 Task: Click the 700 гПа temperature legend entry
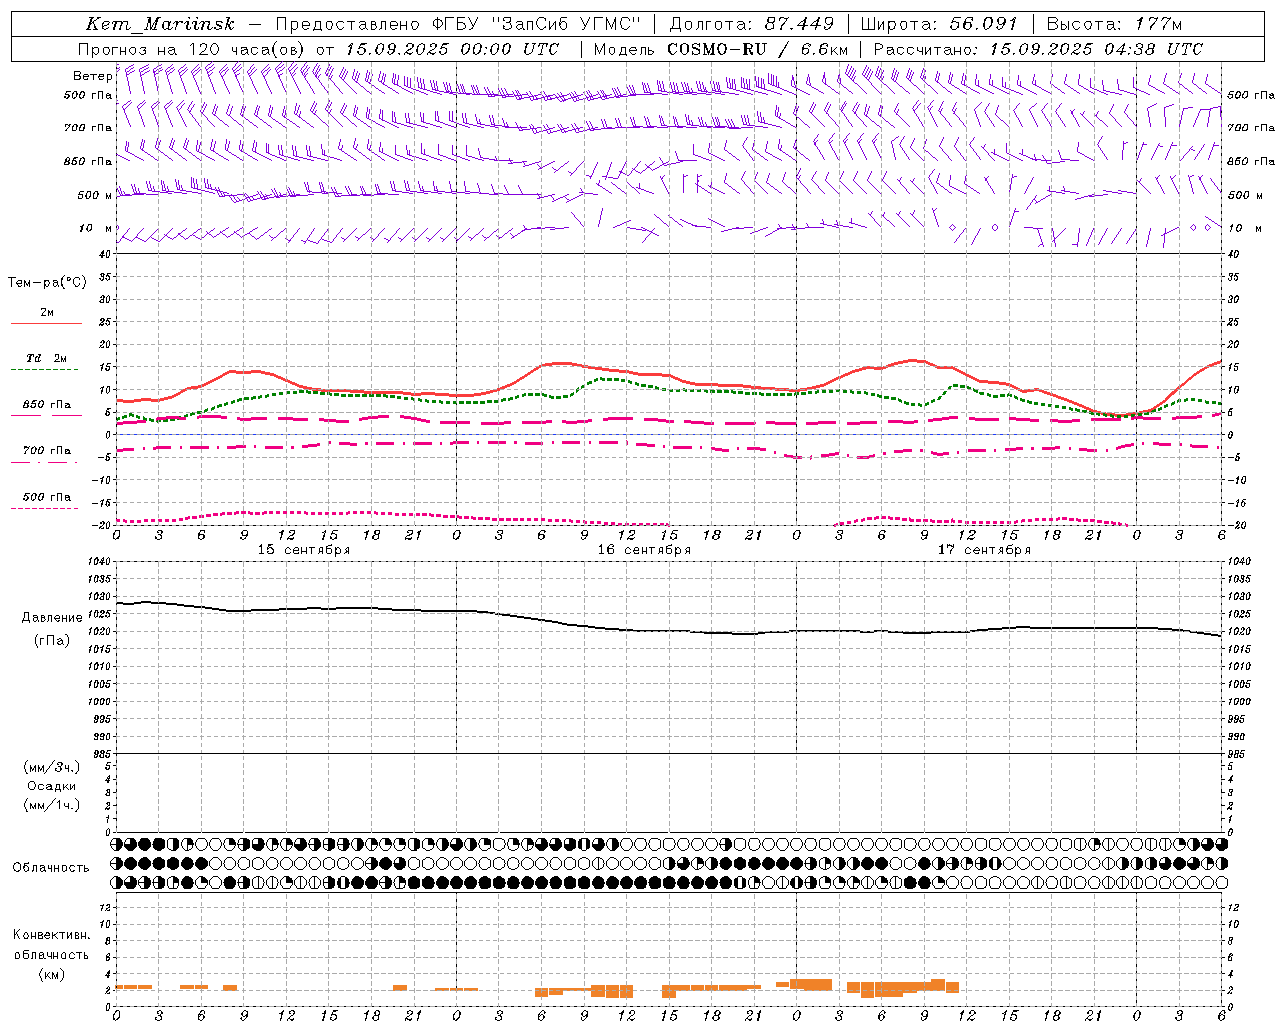45,454
